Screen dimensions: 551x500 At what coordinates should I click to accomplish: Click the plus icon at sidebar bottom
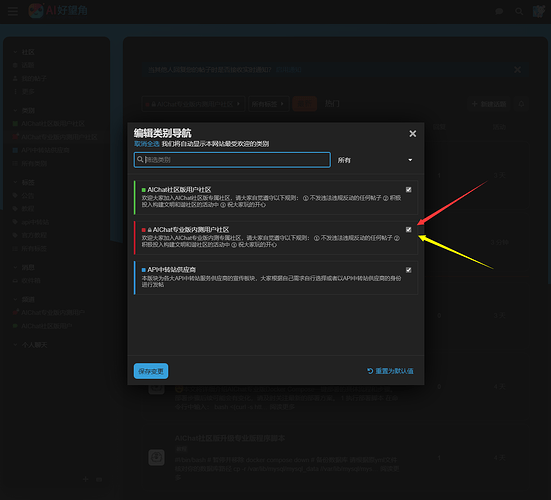pyautogui.click(x=85, y=479)
